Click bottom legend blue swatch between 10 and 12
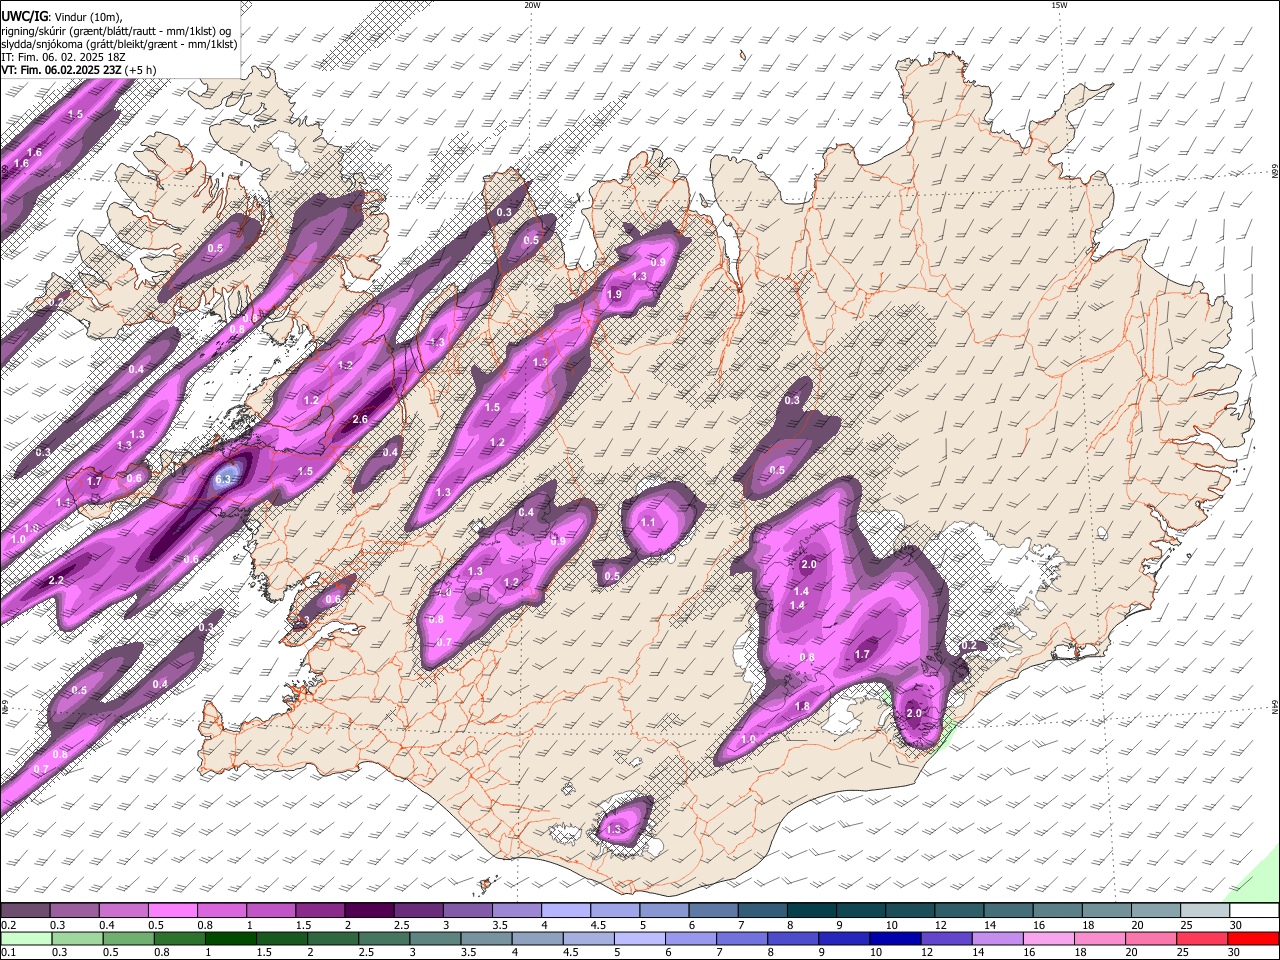 [895, 938]
